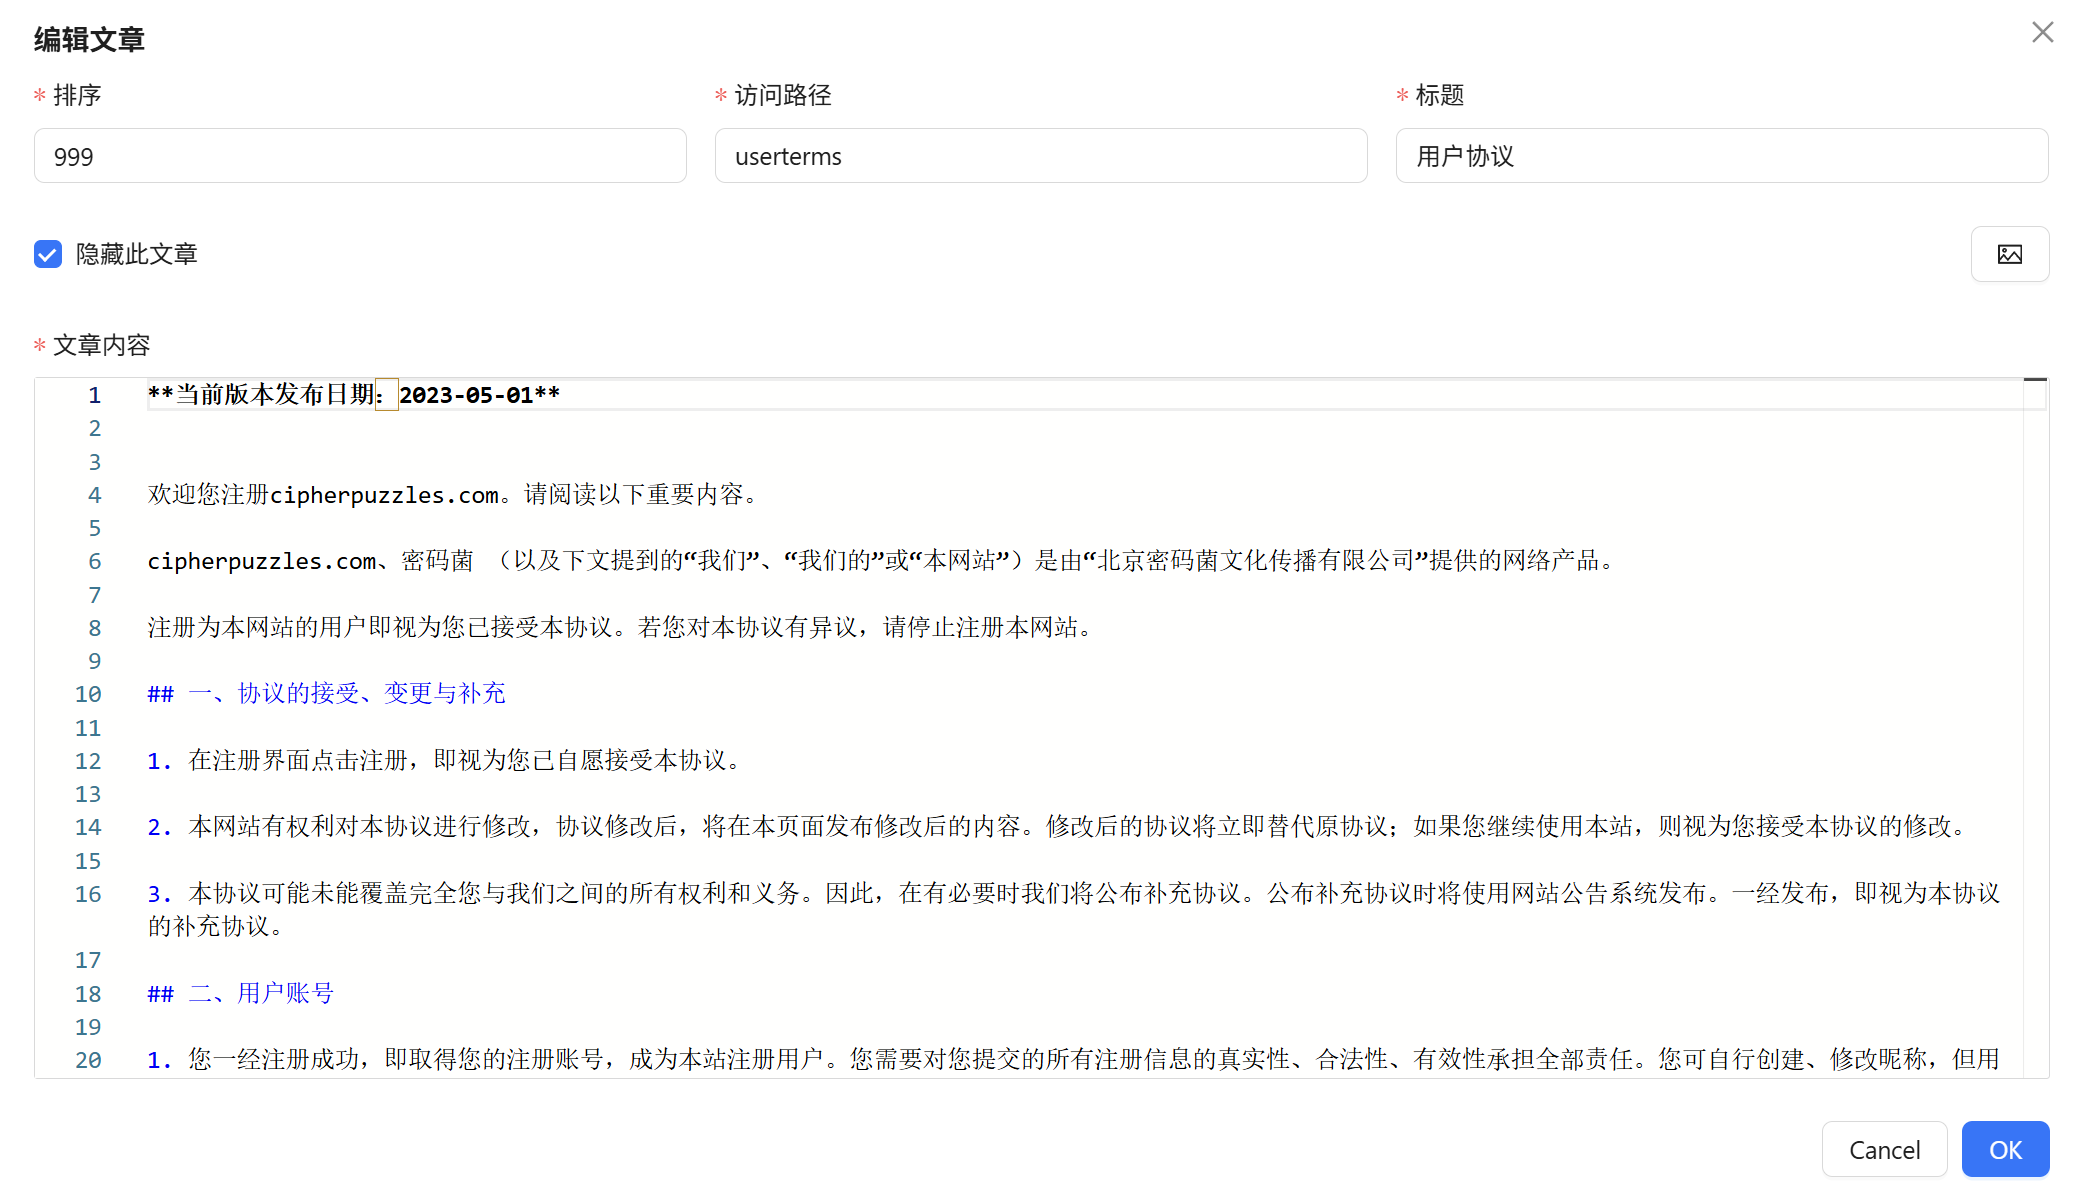Screen dimensions: 2076x1197
Task: Click the text on line 8 about 注册为本网站的用户
Action: tap(620, 628)
